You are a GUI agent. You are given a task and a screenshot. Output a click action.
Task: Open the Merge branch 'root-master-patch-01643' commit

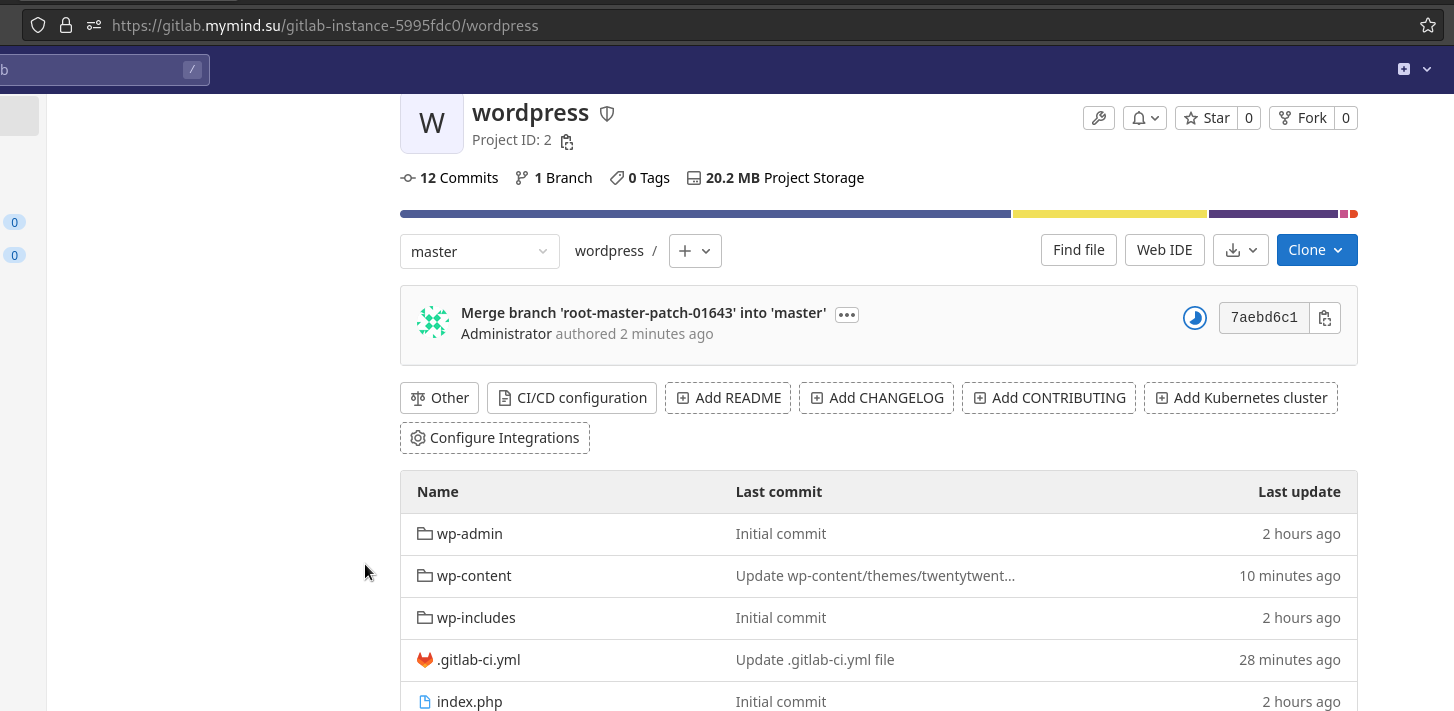pyautogui.click(x=643, y=313)
